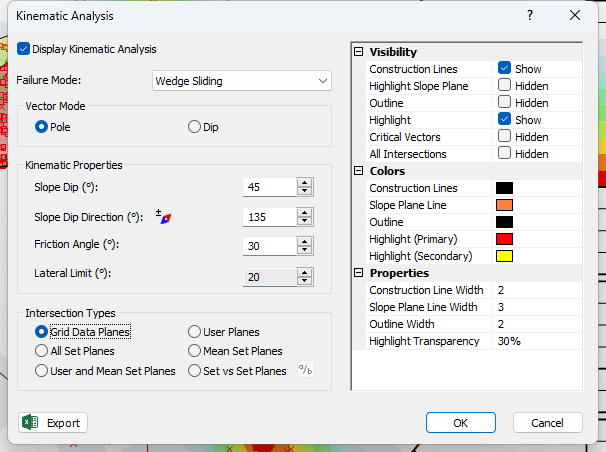Click the Lateral Limit value field
The height and width of the screenshot is (452, 606).
pos(269,277)
